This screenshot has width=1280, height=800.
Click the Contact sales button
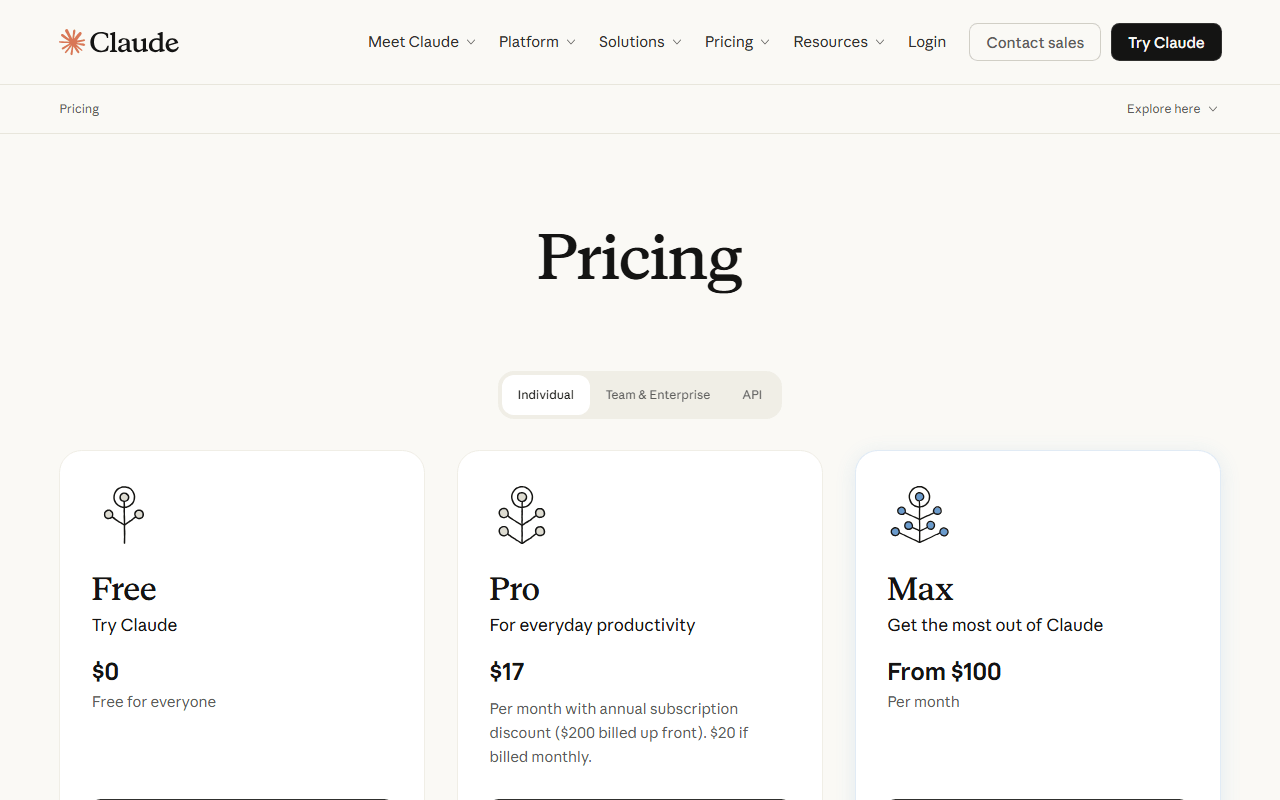(x=1035, y=42)
